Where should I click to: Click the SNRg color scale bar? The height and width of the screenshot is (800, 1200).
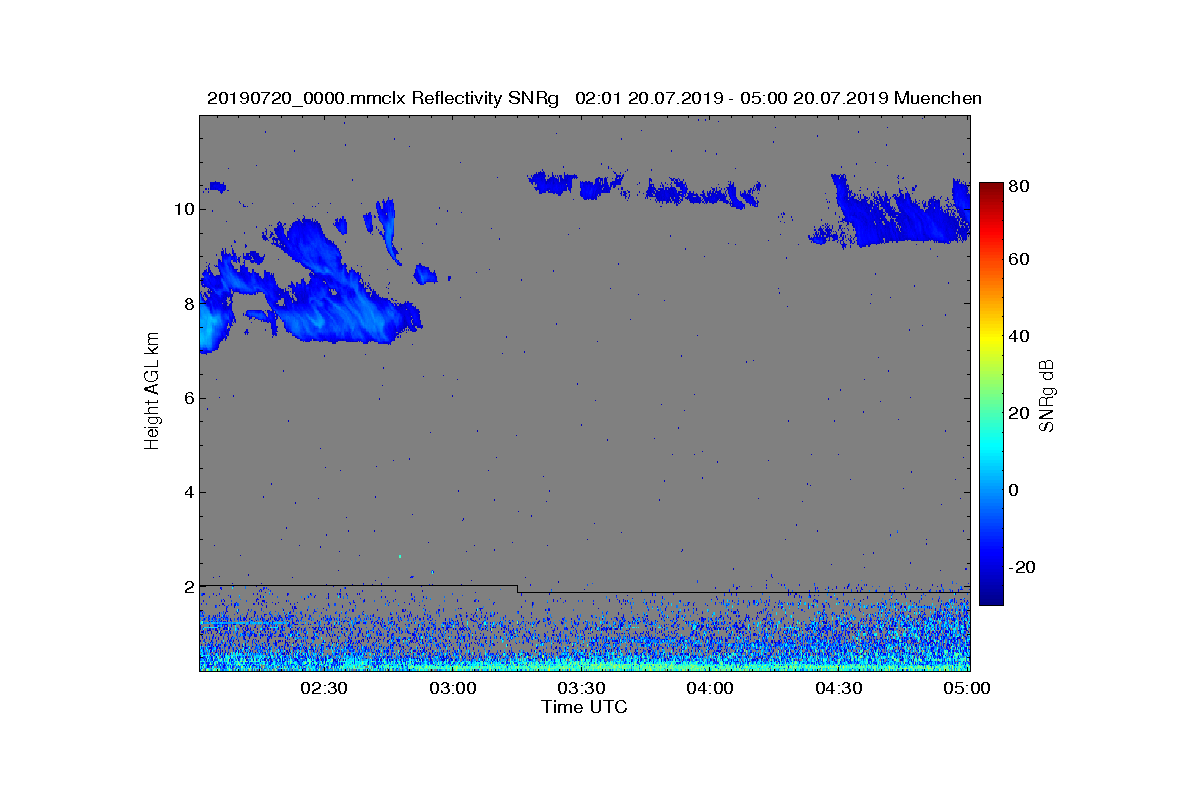click(x=990, y=393)
